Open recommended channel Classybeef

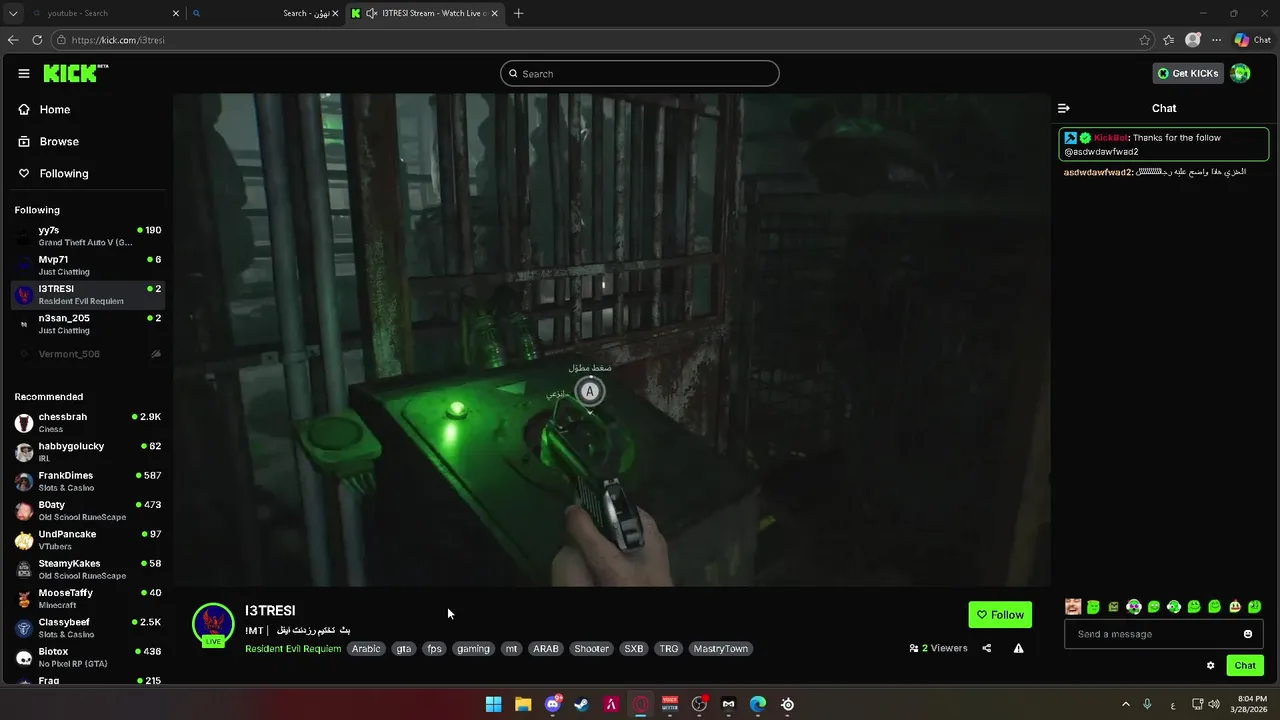point(88,627)
